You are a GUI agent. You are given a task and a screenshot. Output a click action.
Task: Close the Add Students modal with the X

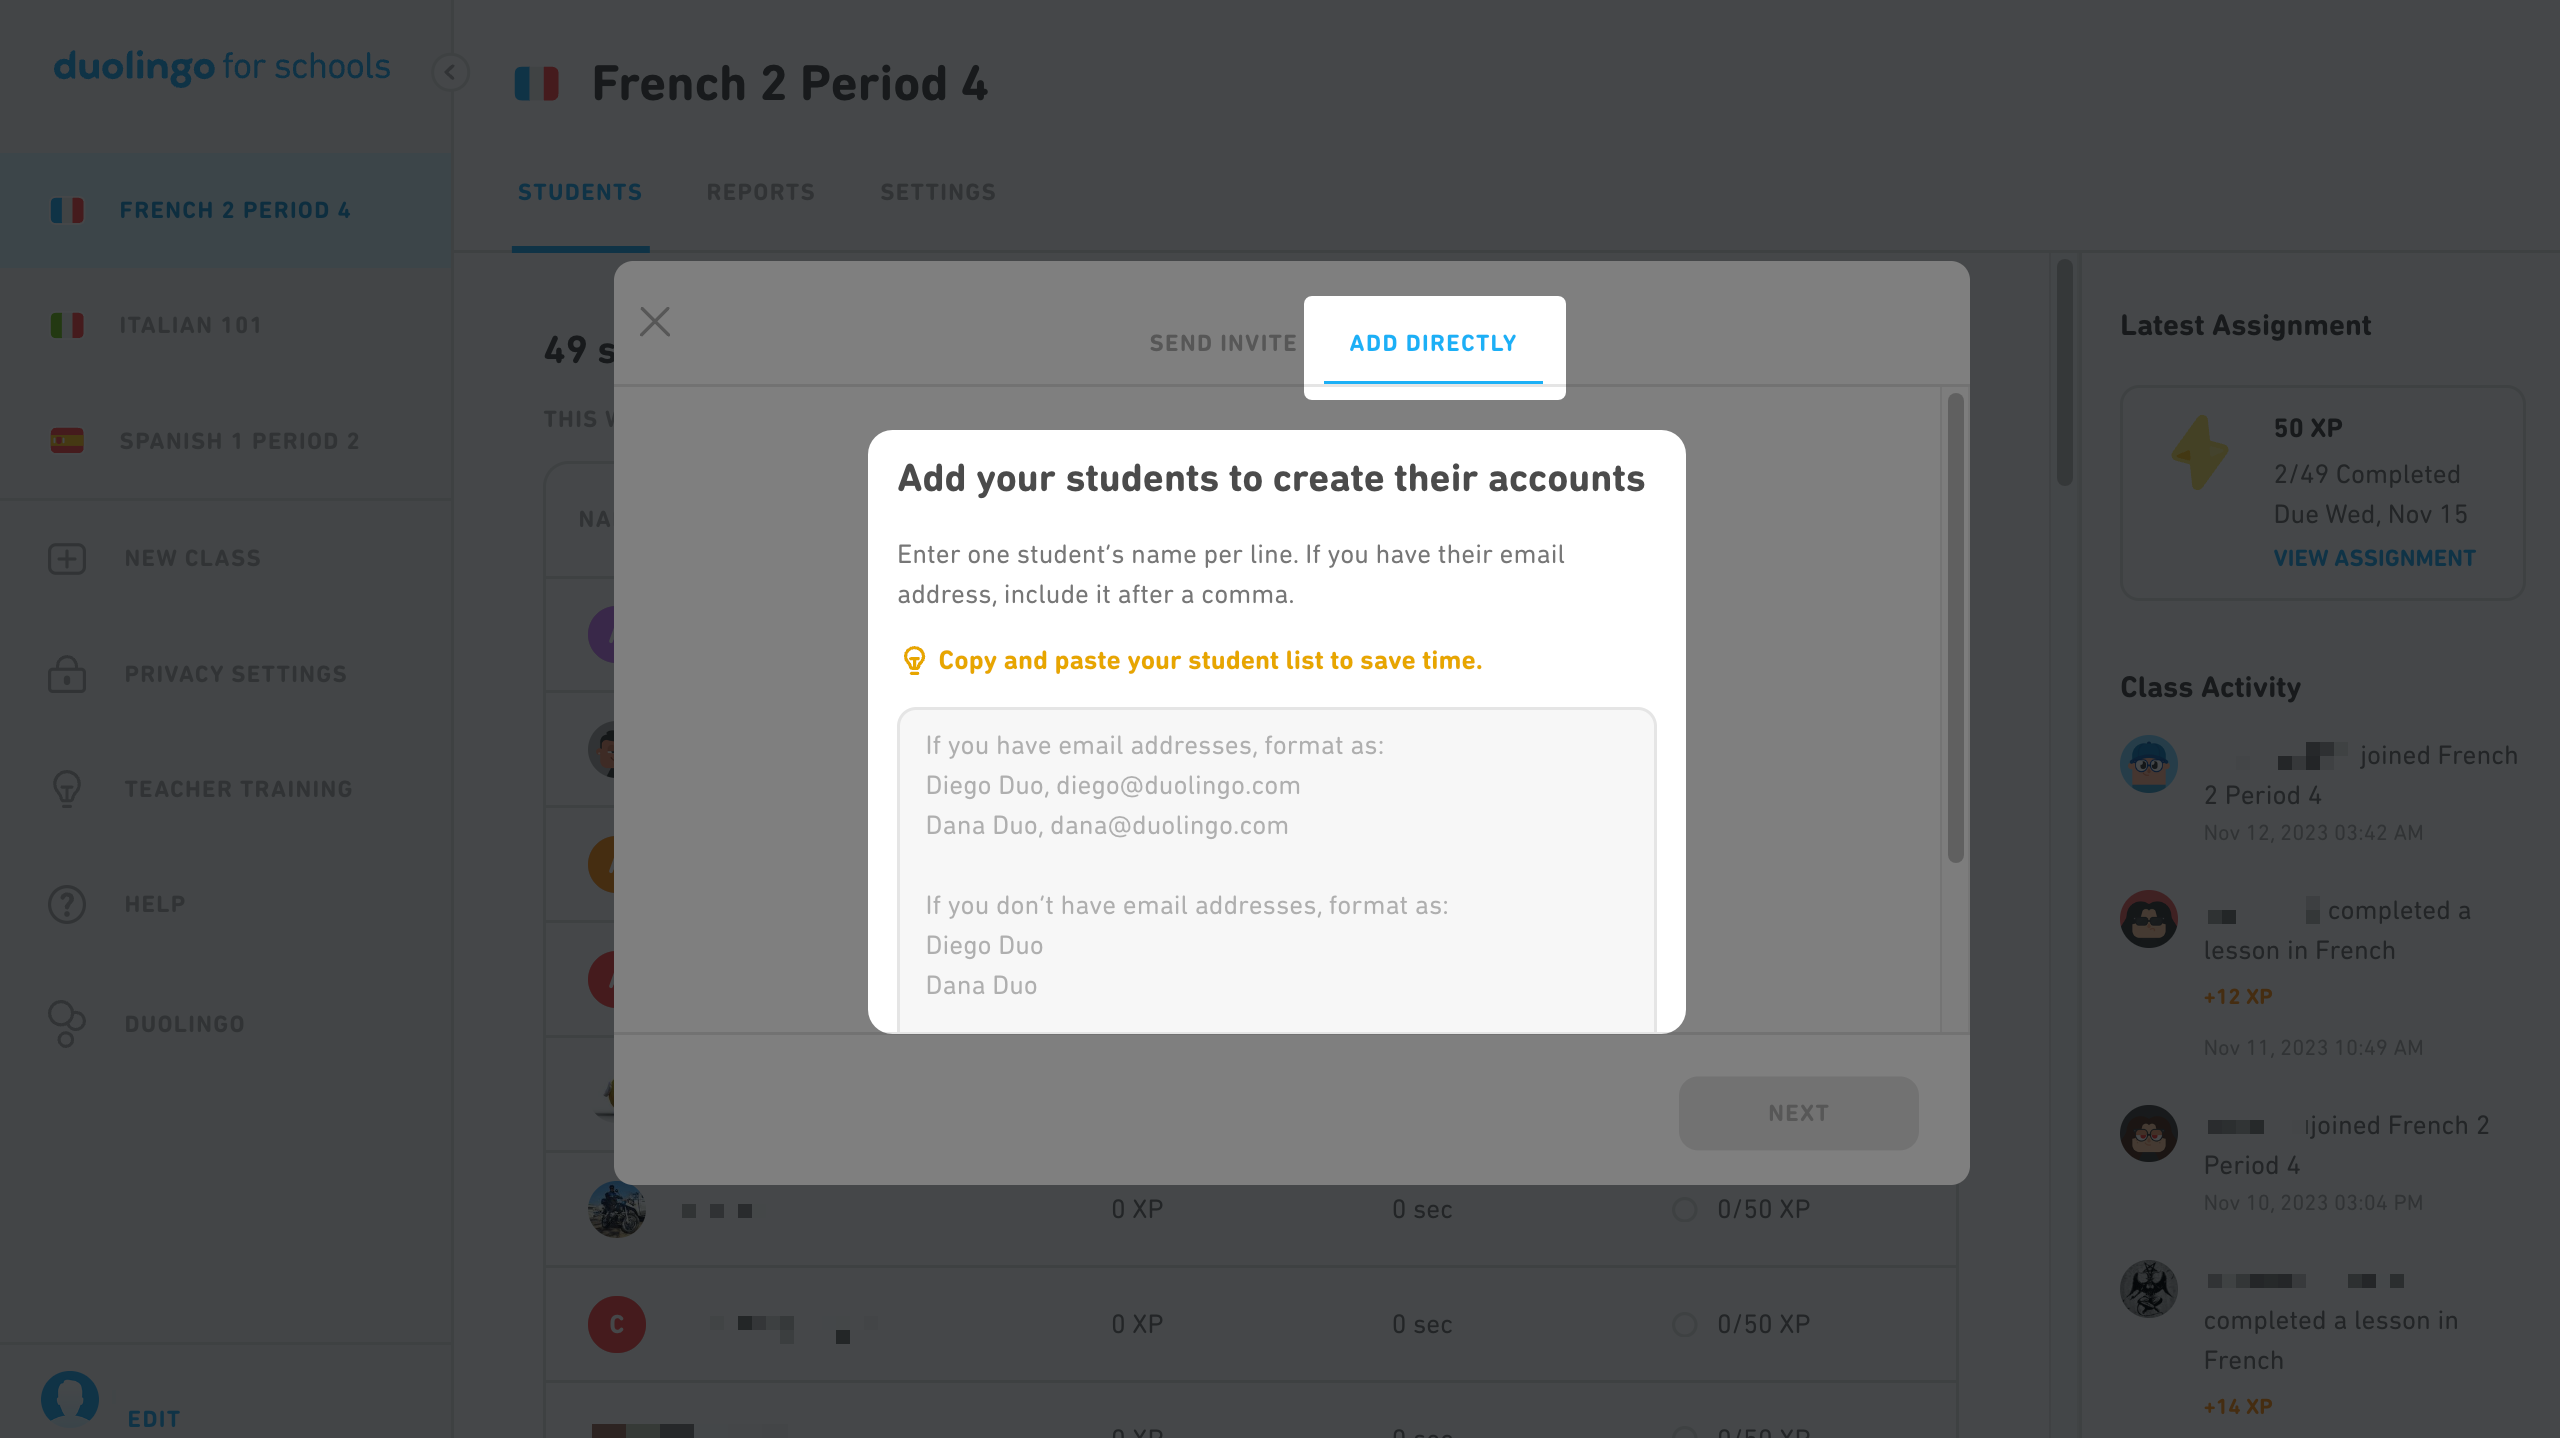(x=655, y=321)
